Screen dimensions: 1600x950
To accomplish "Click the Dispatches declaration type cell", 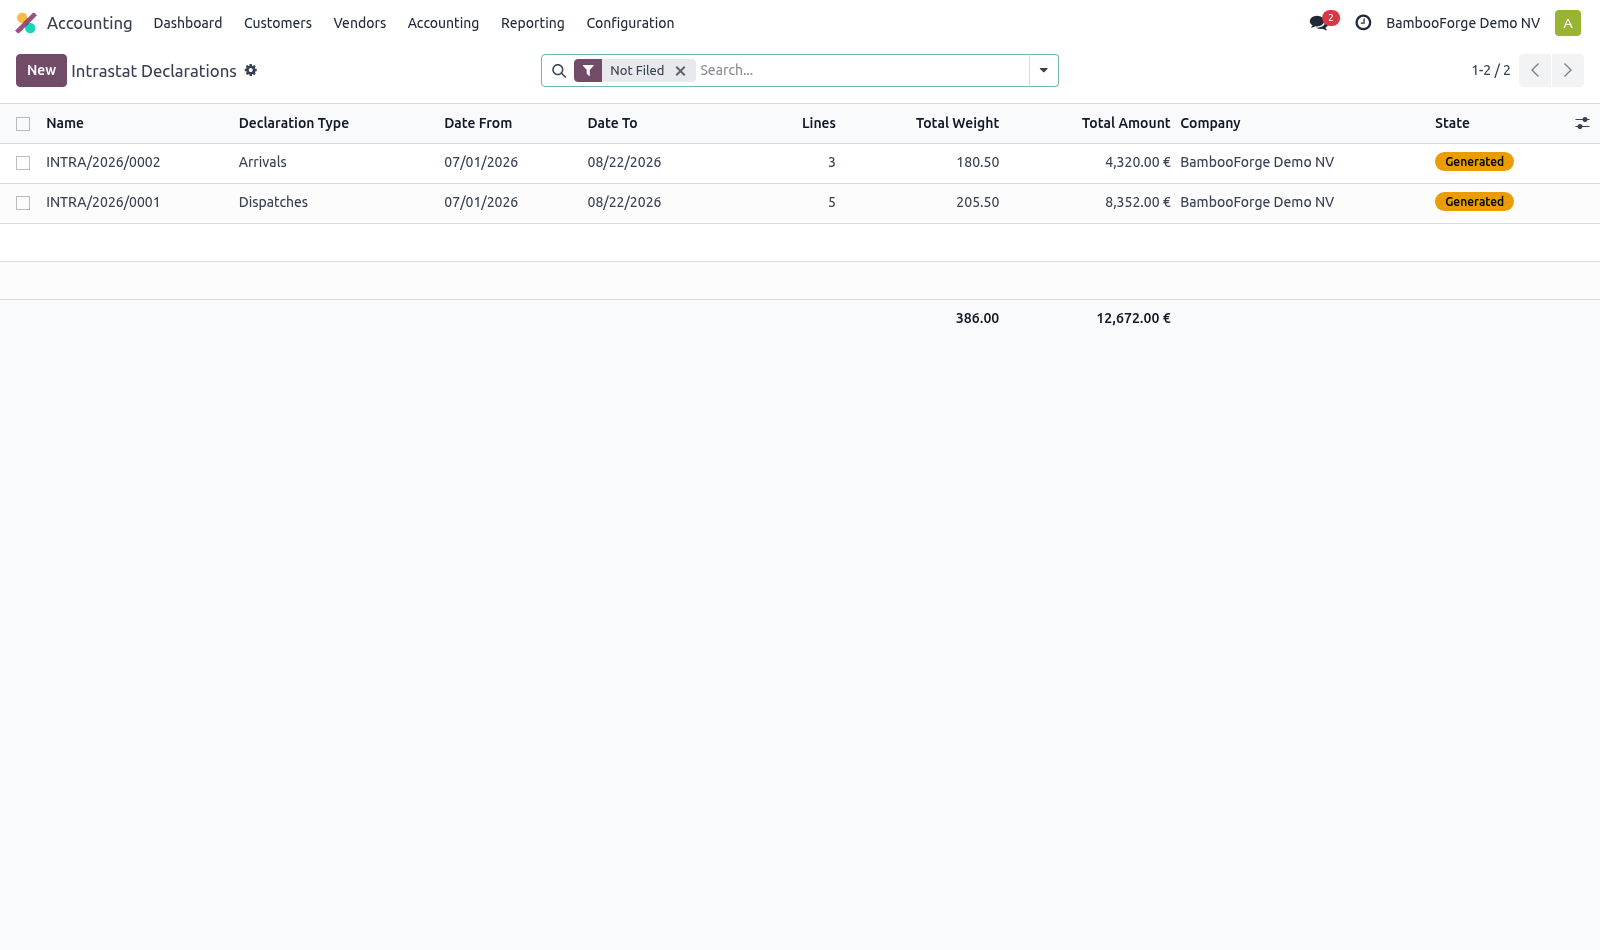I will pyautogui.click(x=273, y=202).
